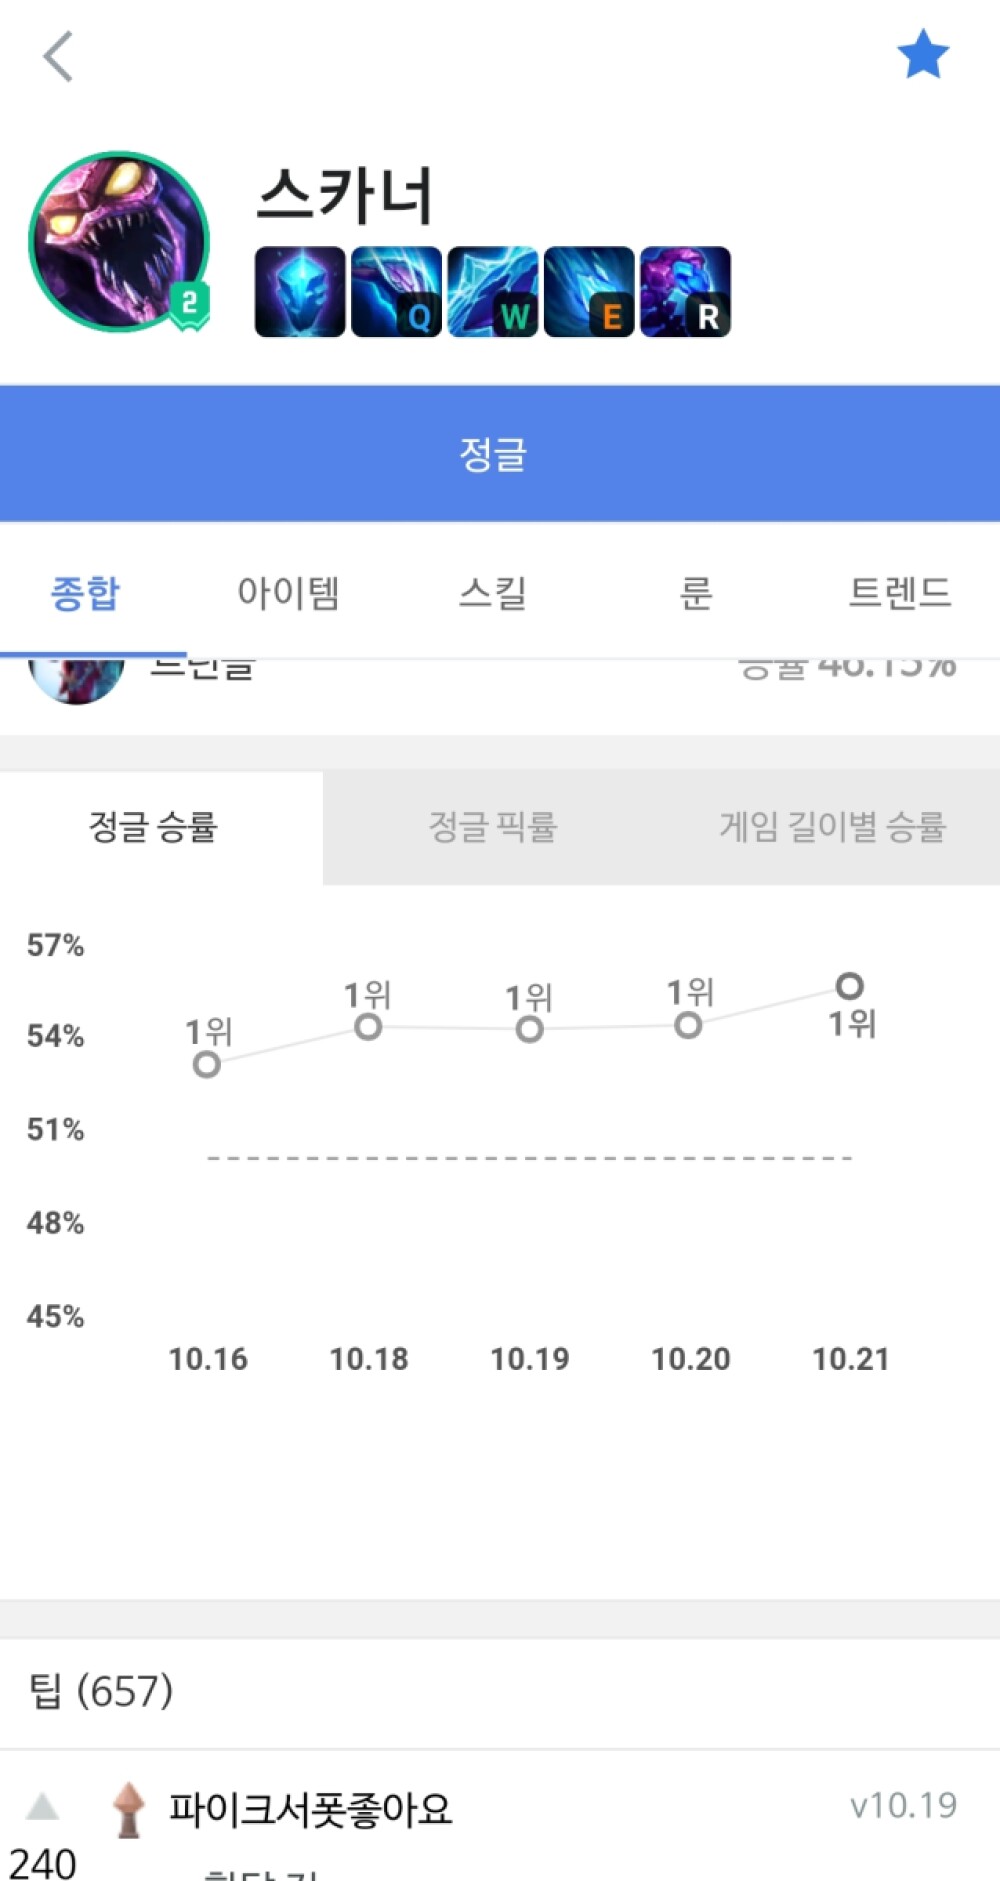Open the 스킬 tab

(x=493, y=593)
